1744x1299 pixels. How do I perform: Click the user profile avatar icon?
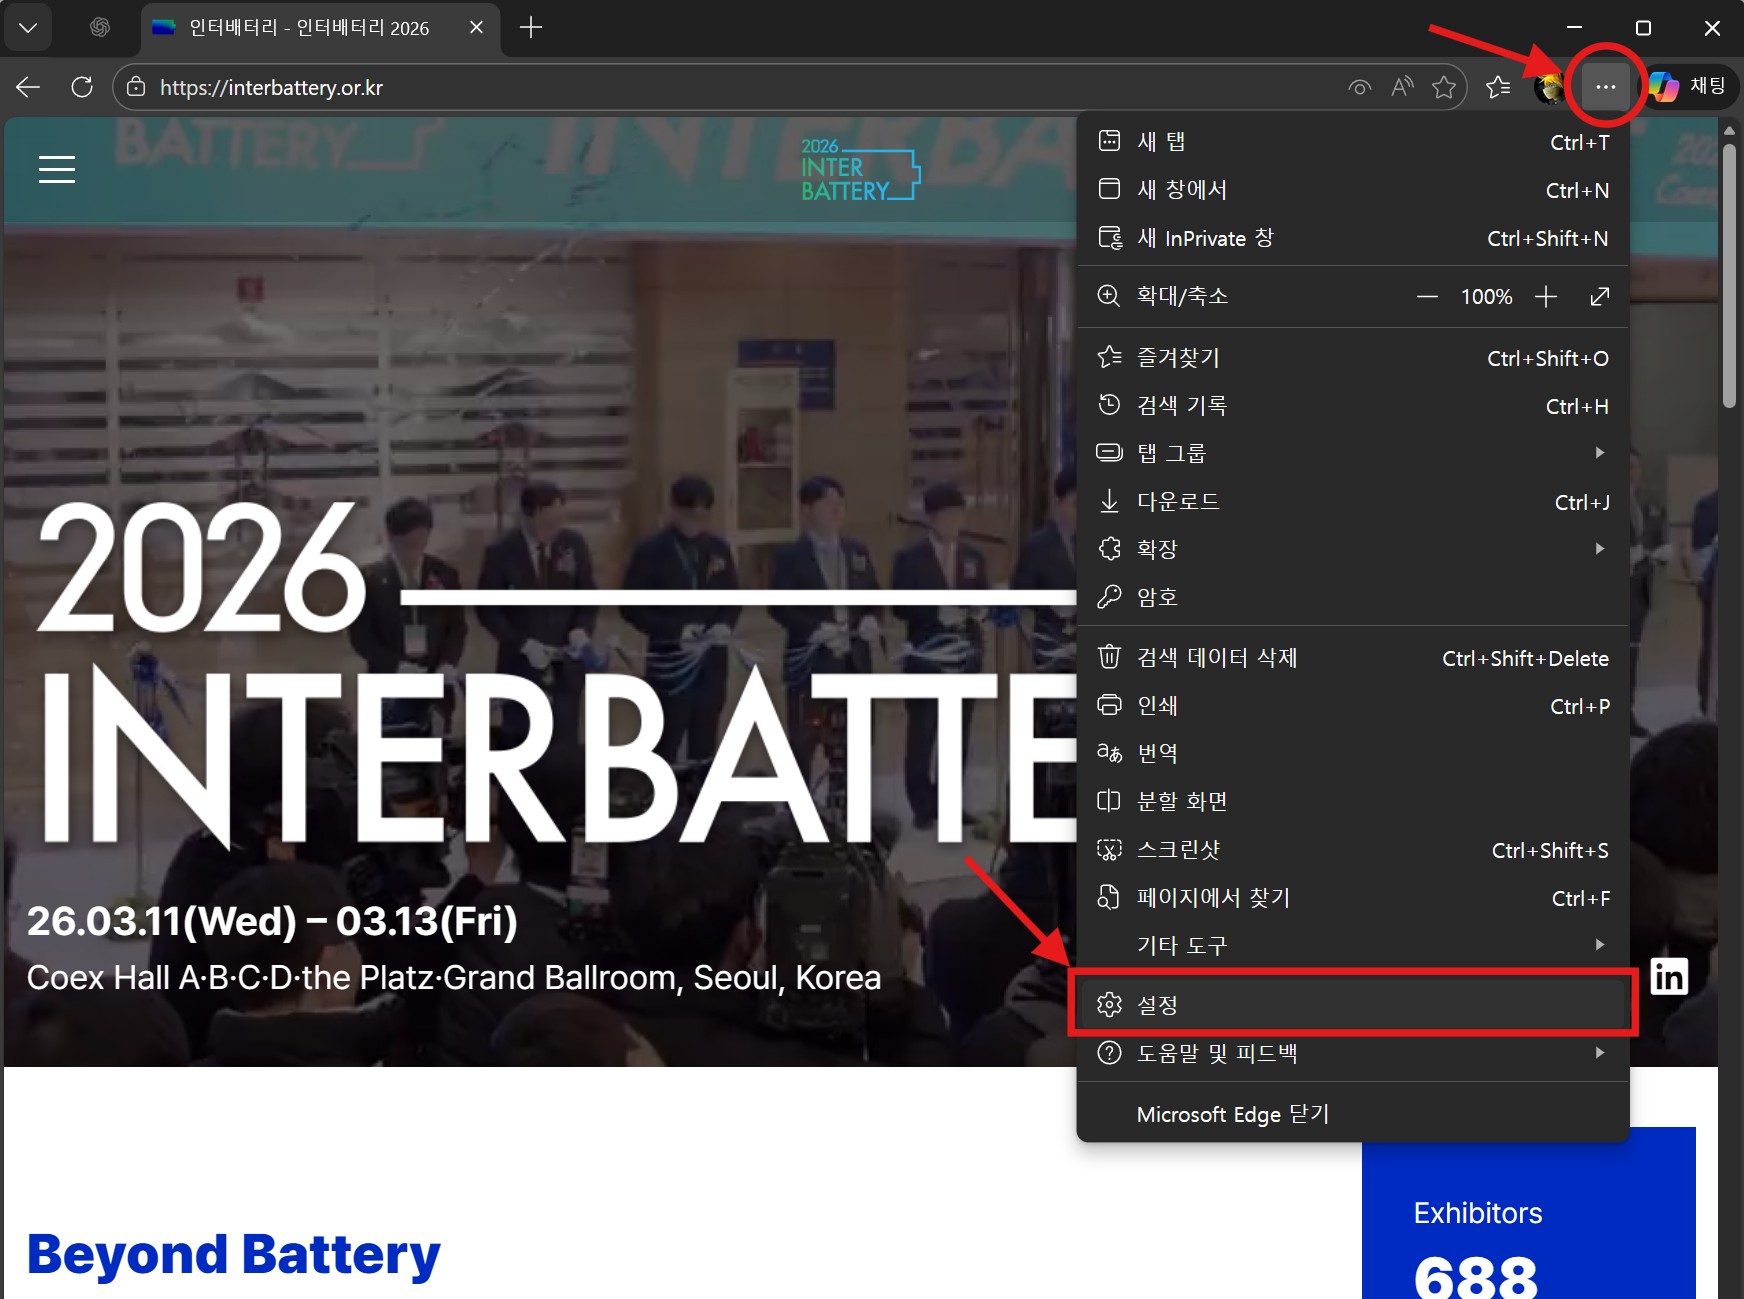click(x=1549, y=87)
